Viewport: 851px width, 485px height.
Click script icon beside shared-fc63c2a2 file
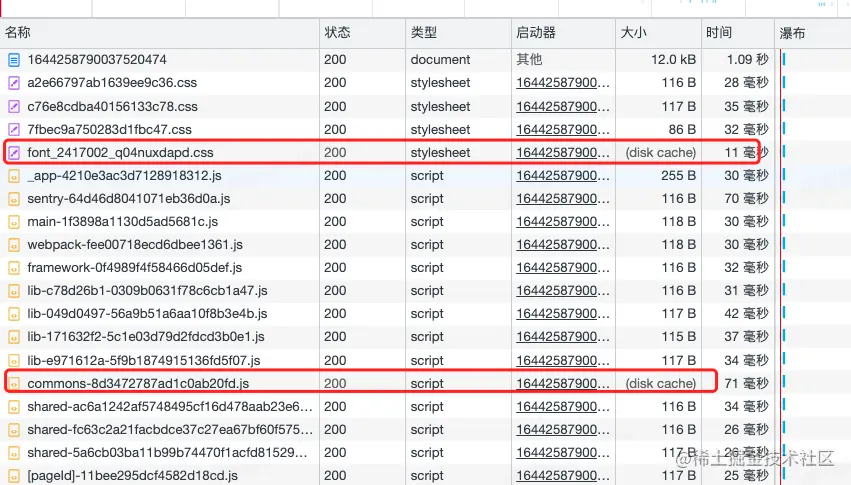(14, 430)
